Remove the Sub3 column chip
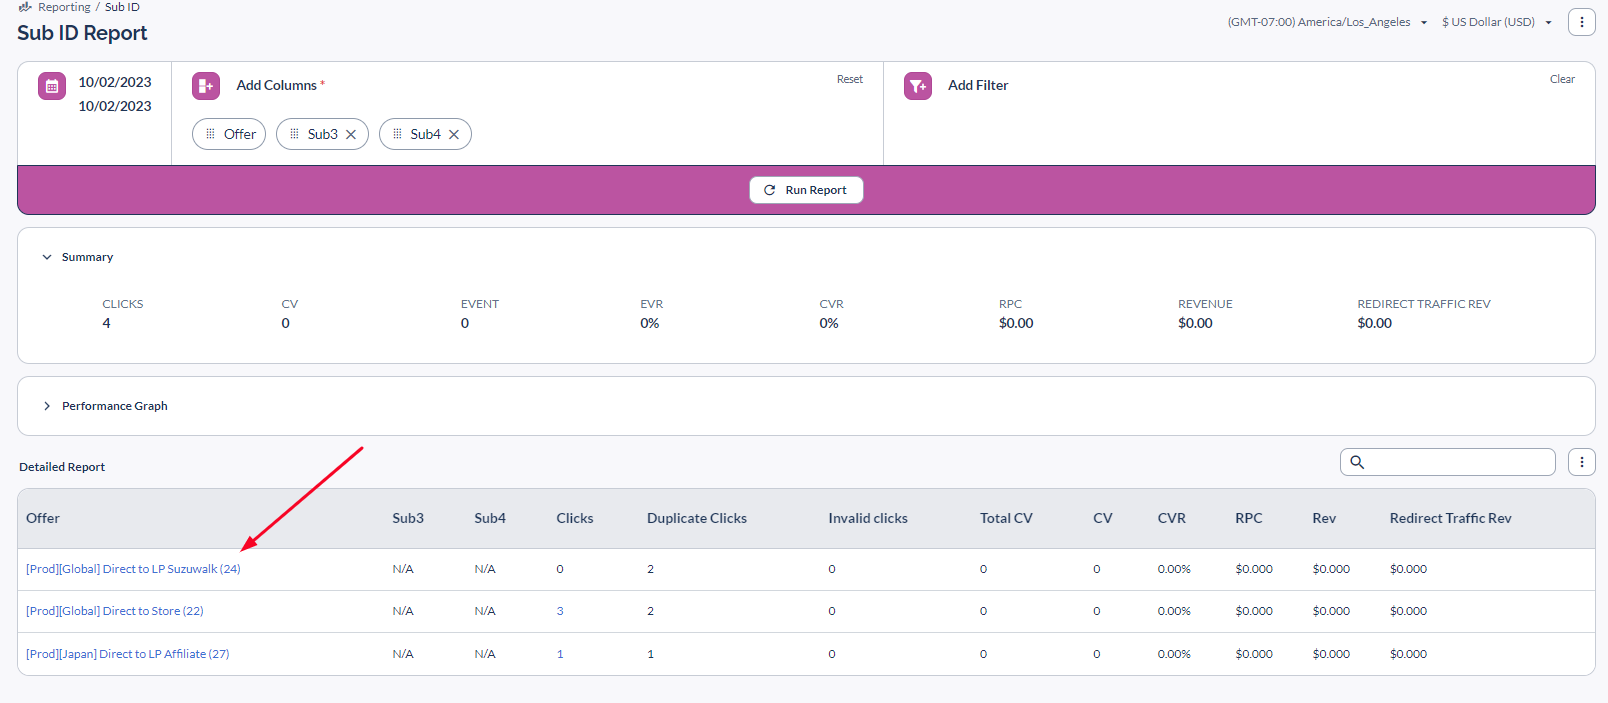This screenshot has height=703, width=1608. (x=351, y=135)
